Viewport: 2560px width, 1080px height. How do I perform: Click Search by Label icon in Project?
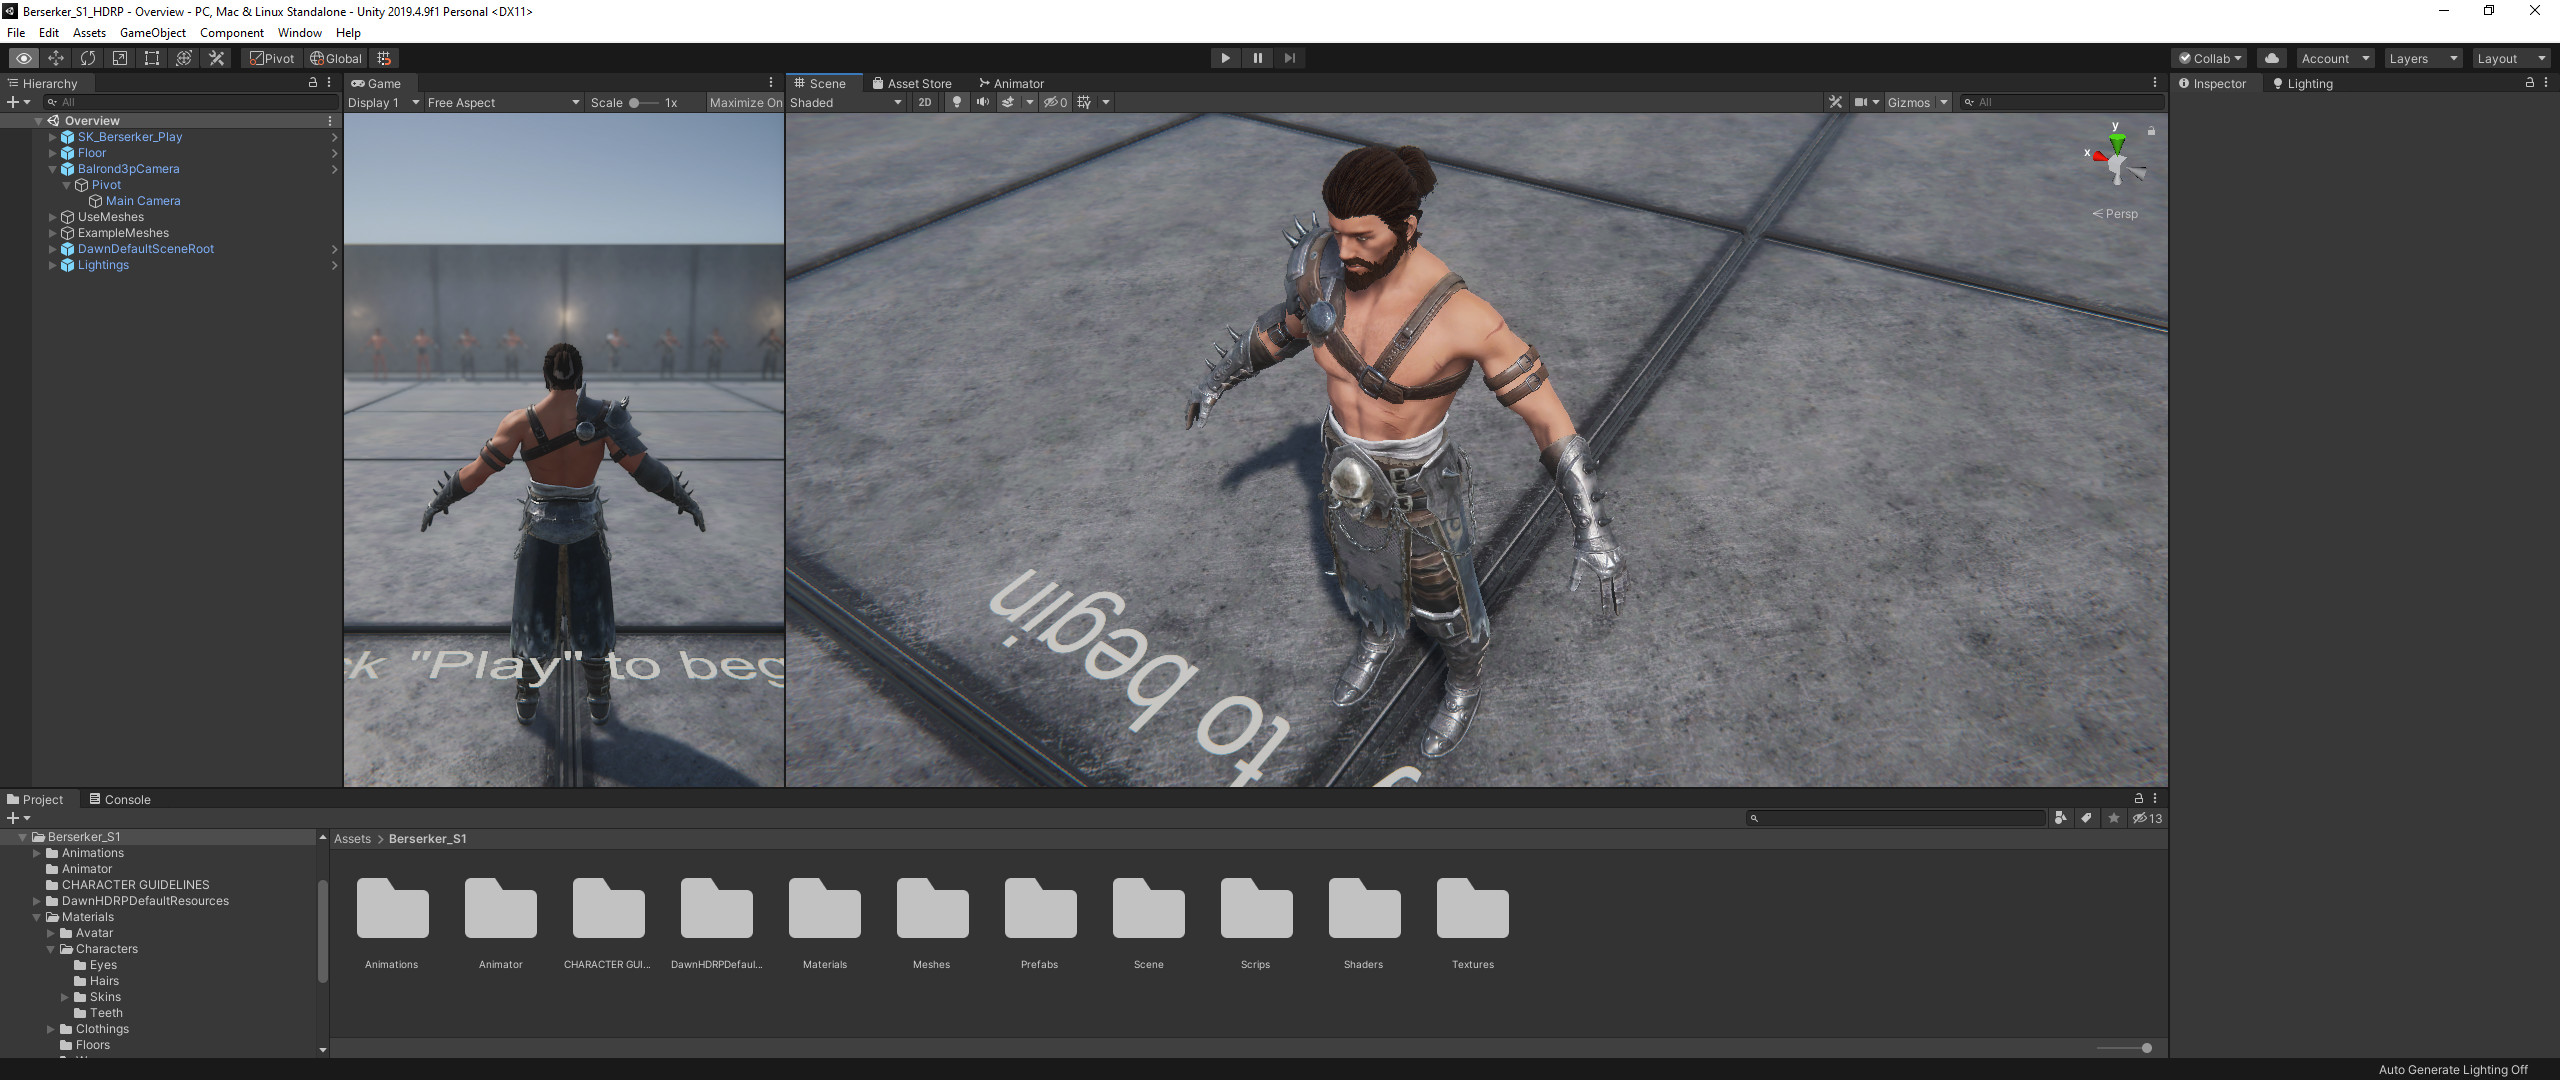pyautogui.click(x=2087, y=818)
